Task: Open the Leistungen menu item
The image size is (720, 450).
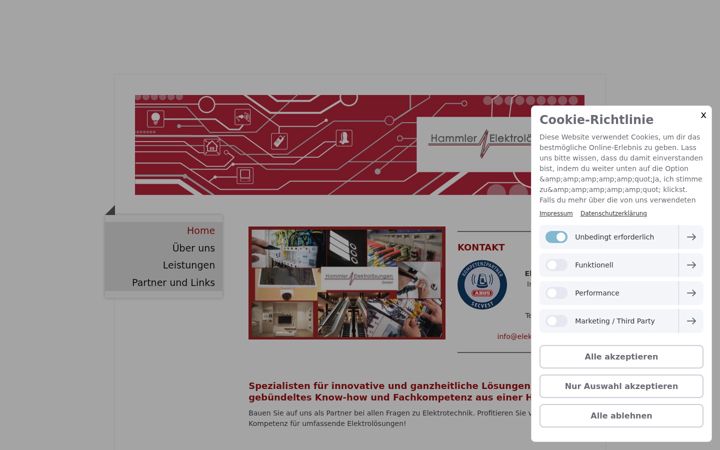Action: click(x=188, y=265)
